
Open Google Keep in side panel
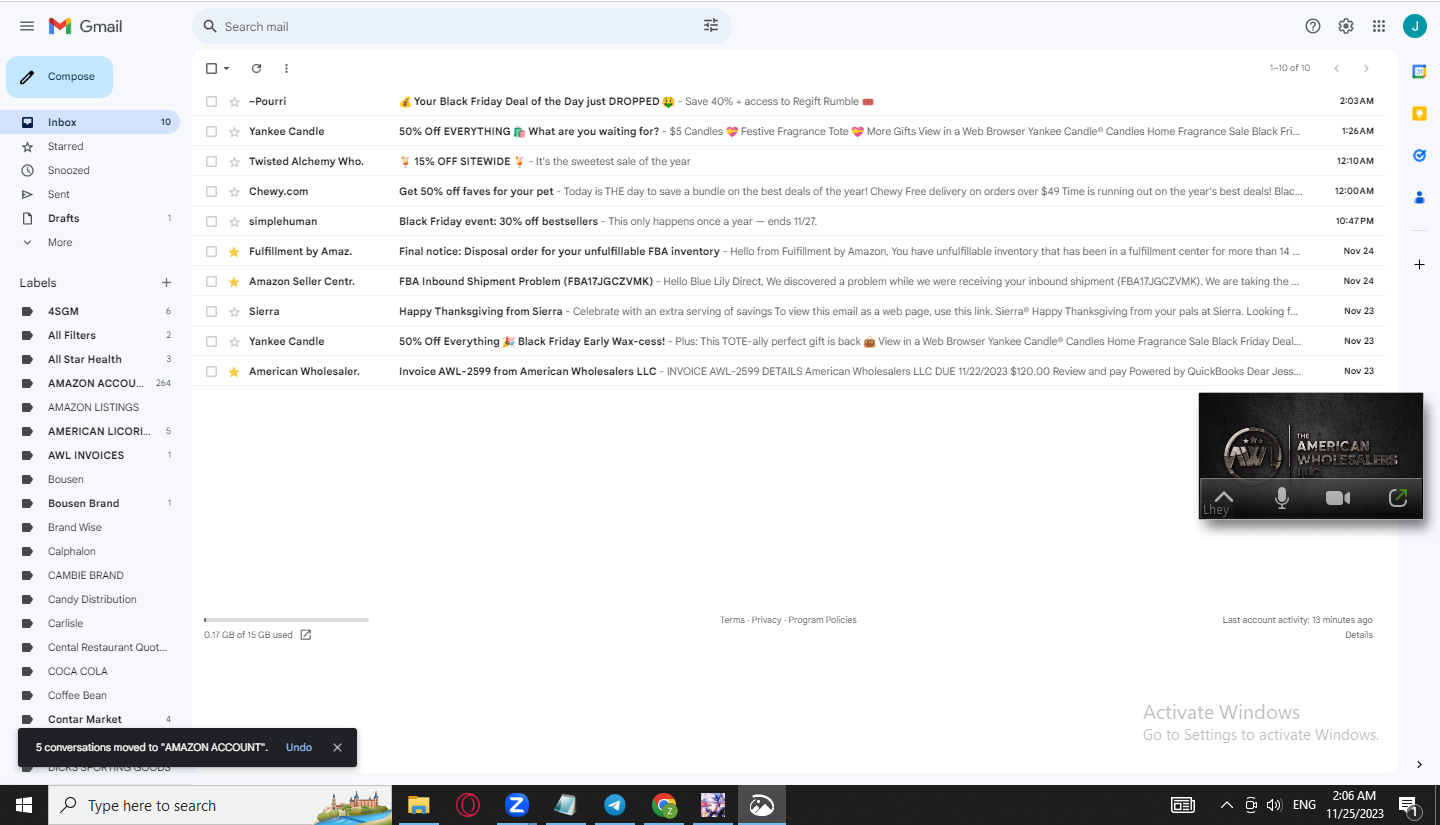1419,114
